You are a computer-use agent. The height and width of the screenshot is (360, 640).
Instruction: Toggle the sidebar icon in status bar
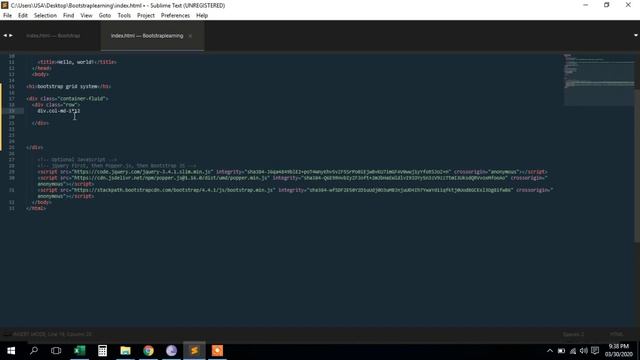[x=6, y=334]
